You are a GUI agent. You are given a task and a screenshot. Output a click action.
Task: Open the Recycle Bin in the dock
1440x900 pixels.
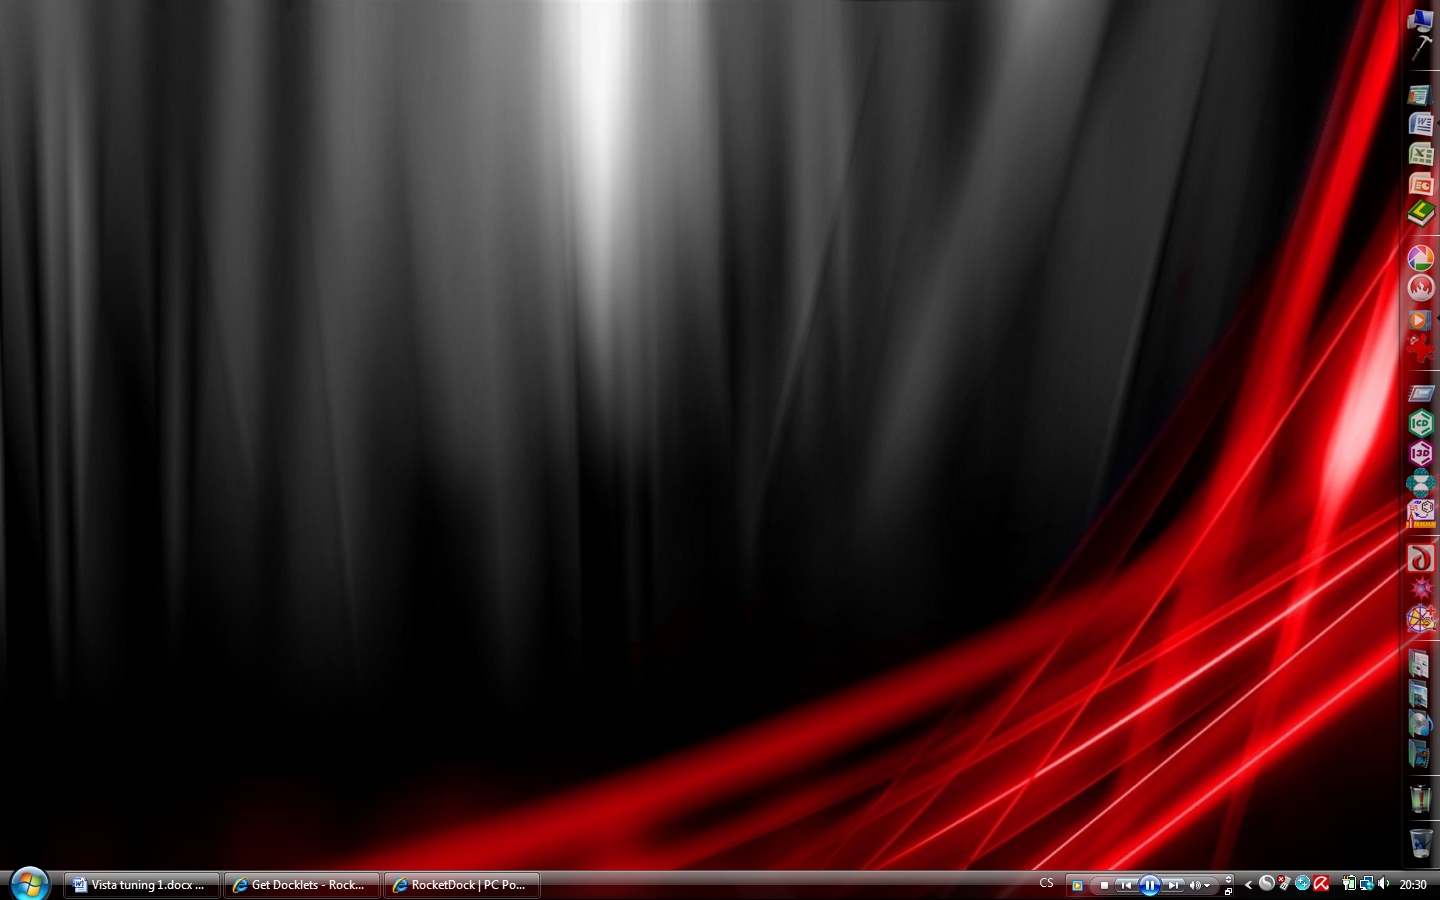pos(1420,842)
